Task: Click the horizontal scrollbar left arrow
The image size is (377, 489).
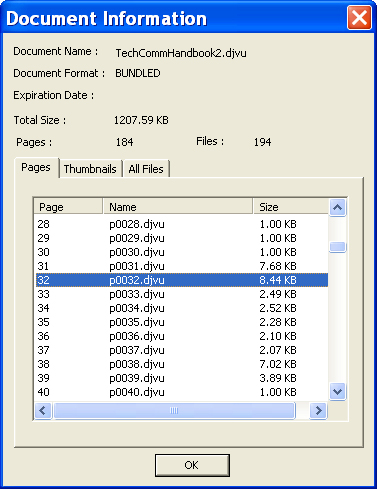Action: 43,410
